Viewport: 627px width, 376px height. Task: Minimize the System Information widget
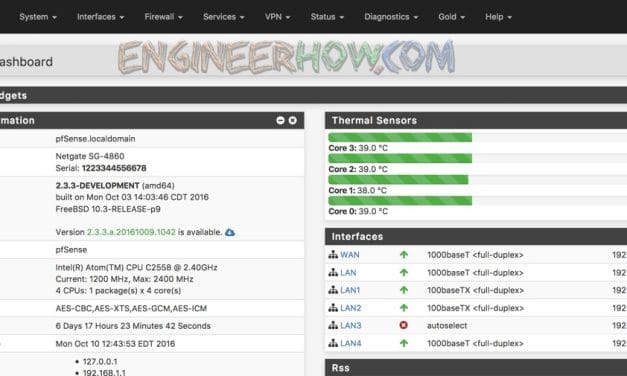pos(280,120)
